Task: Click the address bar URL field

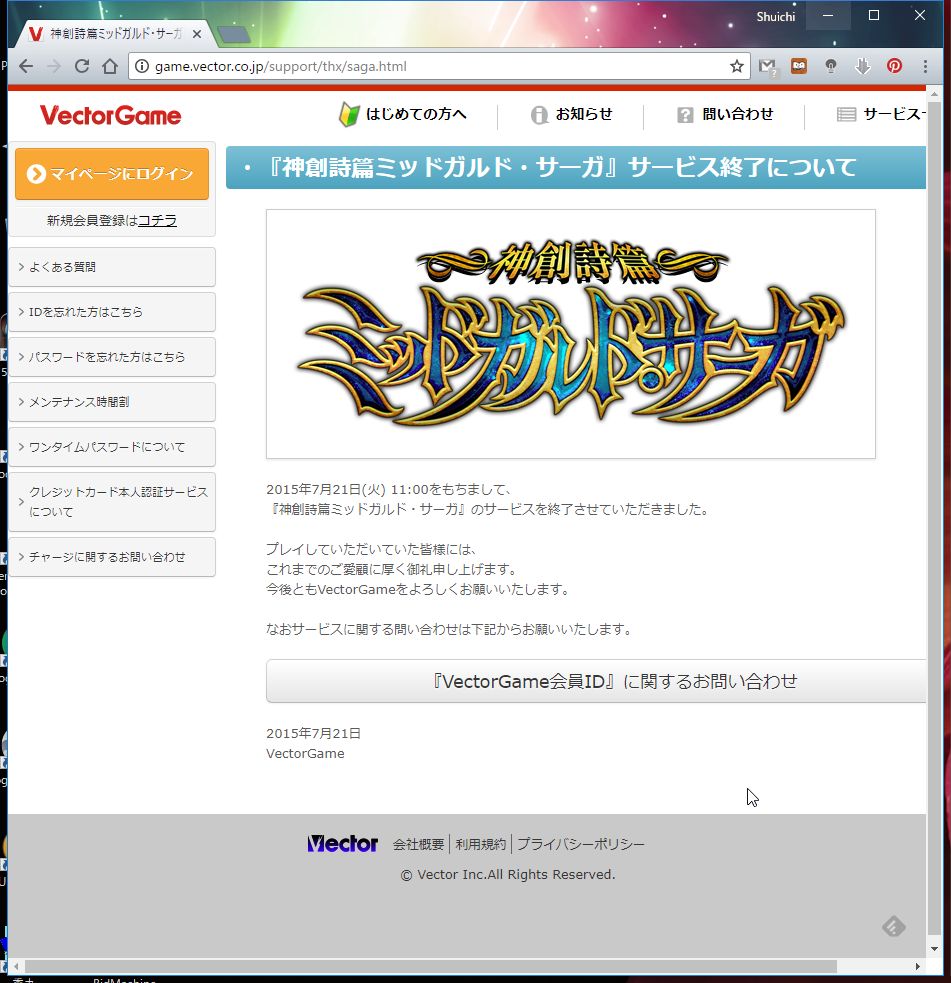Action: point(439,66)
